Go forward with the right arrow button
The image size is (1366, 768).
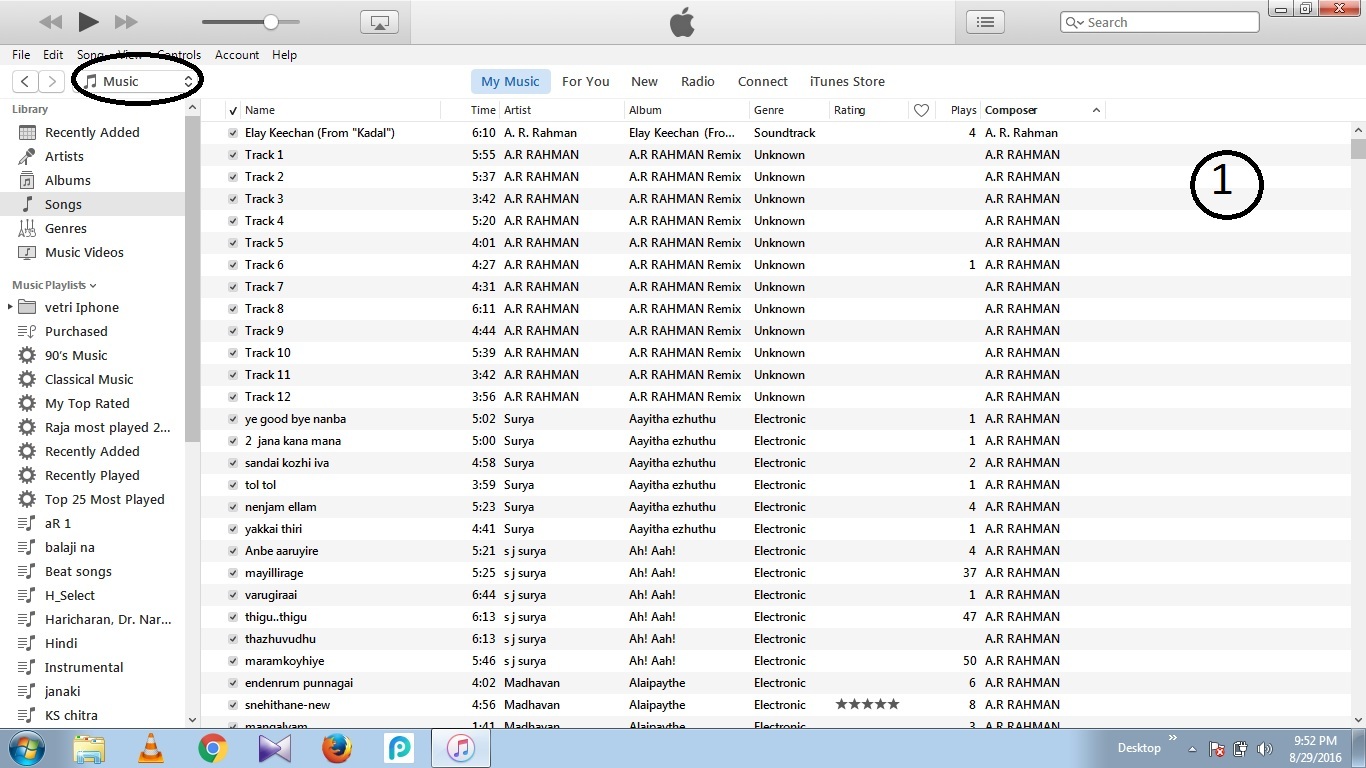[52, 81]
